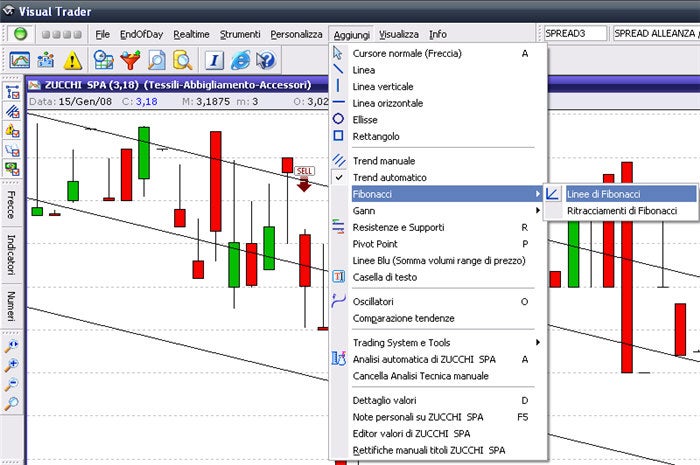The width and height of the screenshot is (700, 465).
Task: Click the green status light button
Action: click(x=21, y=34)
